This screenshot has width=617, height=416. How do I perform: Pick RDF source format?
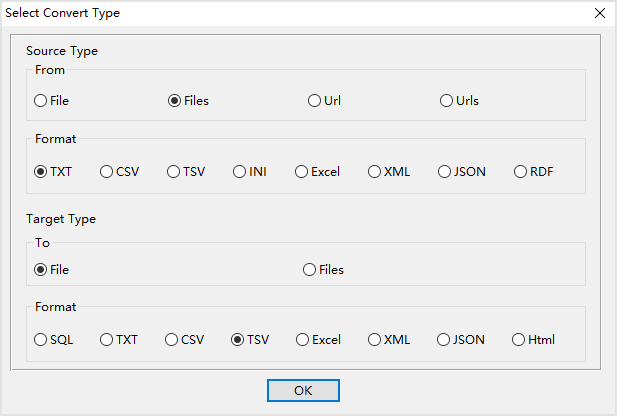pos(521,171)
